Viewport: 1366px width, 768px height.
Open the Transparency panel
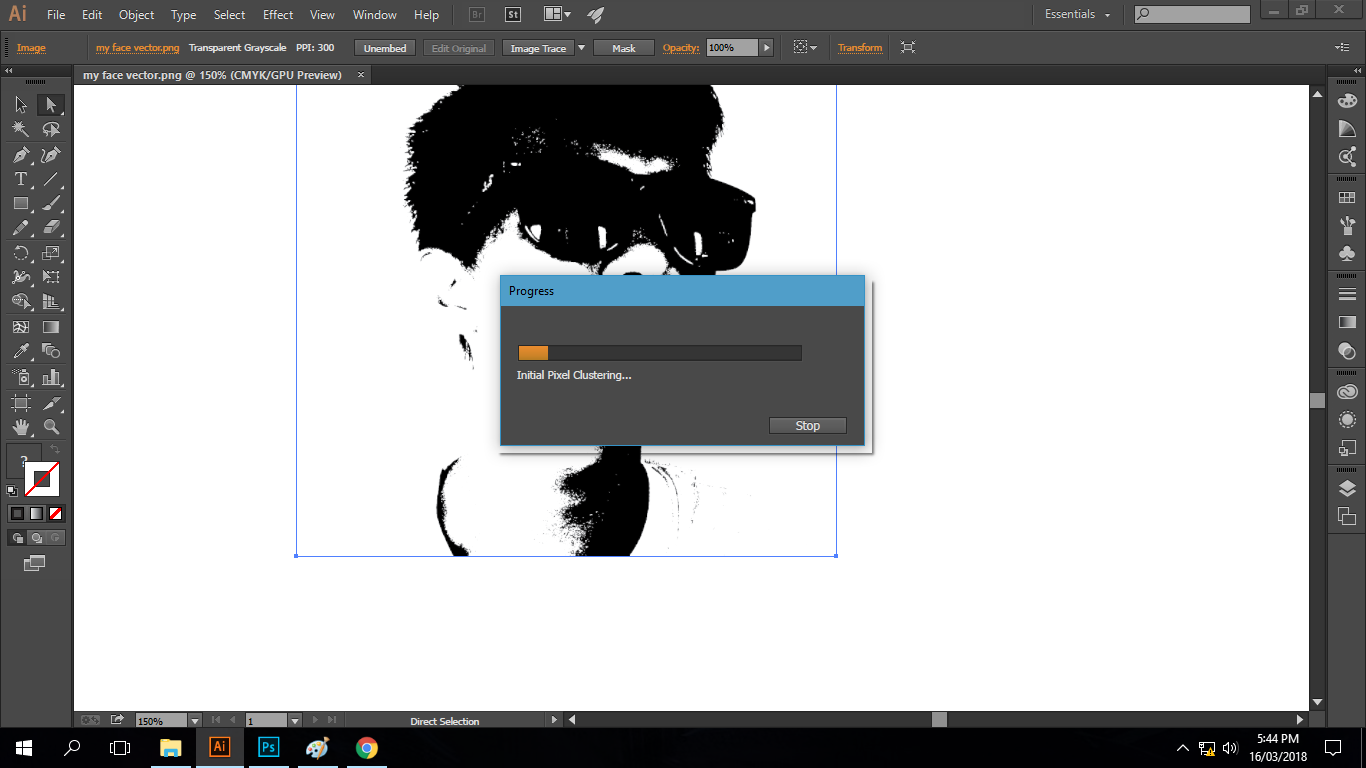click(1347, 350)
